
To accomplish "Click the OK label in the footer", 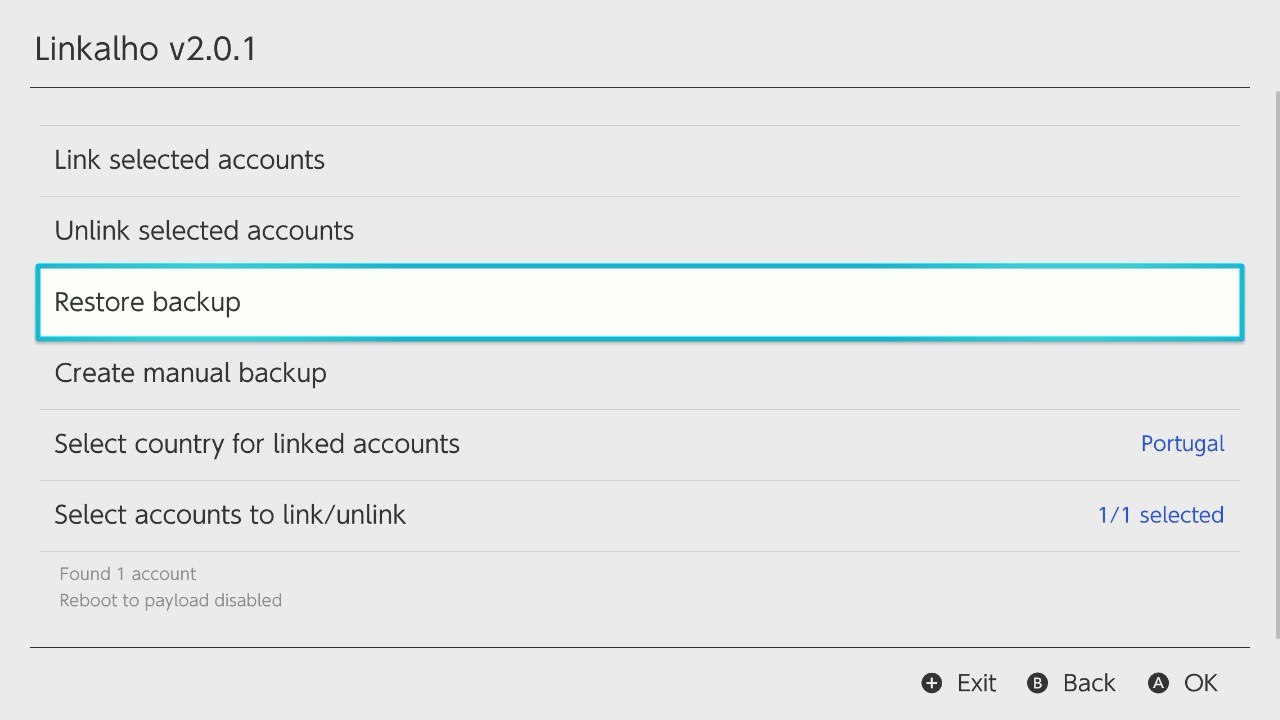I will pos(1200,683).
